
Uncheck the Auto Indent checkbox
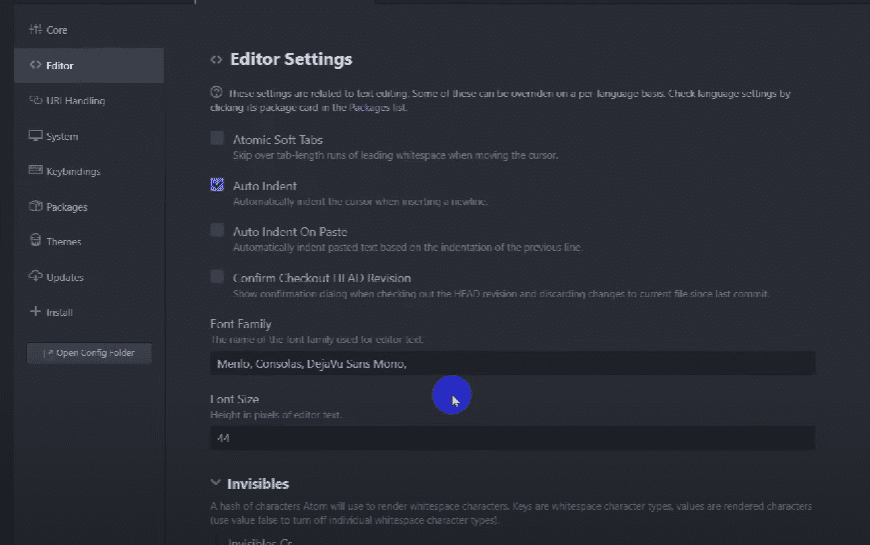pos(217,185)
